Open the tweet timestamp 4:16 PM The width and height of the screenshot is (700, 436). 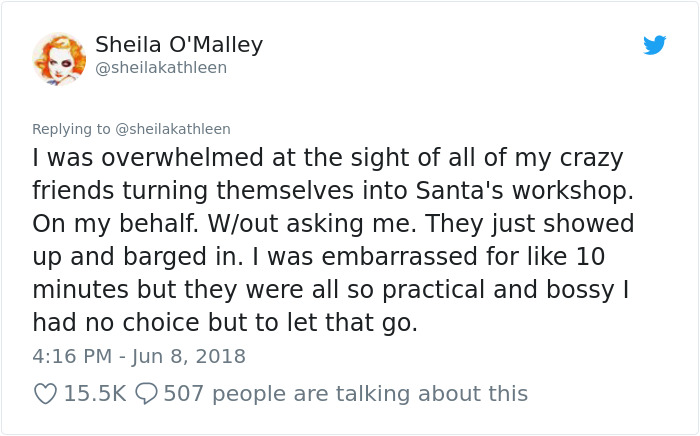(x=68, y=356)
